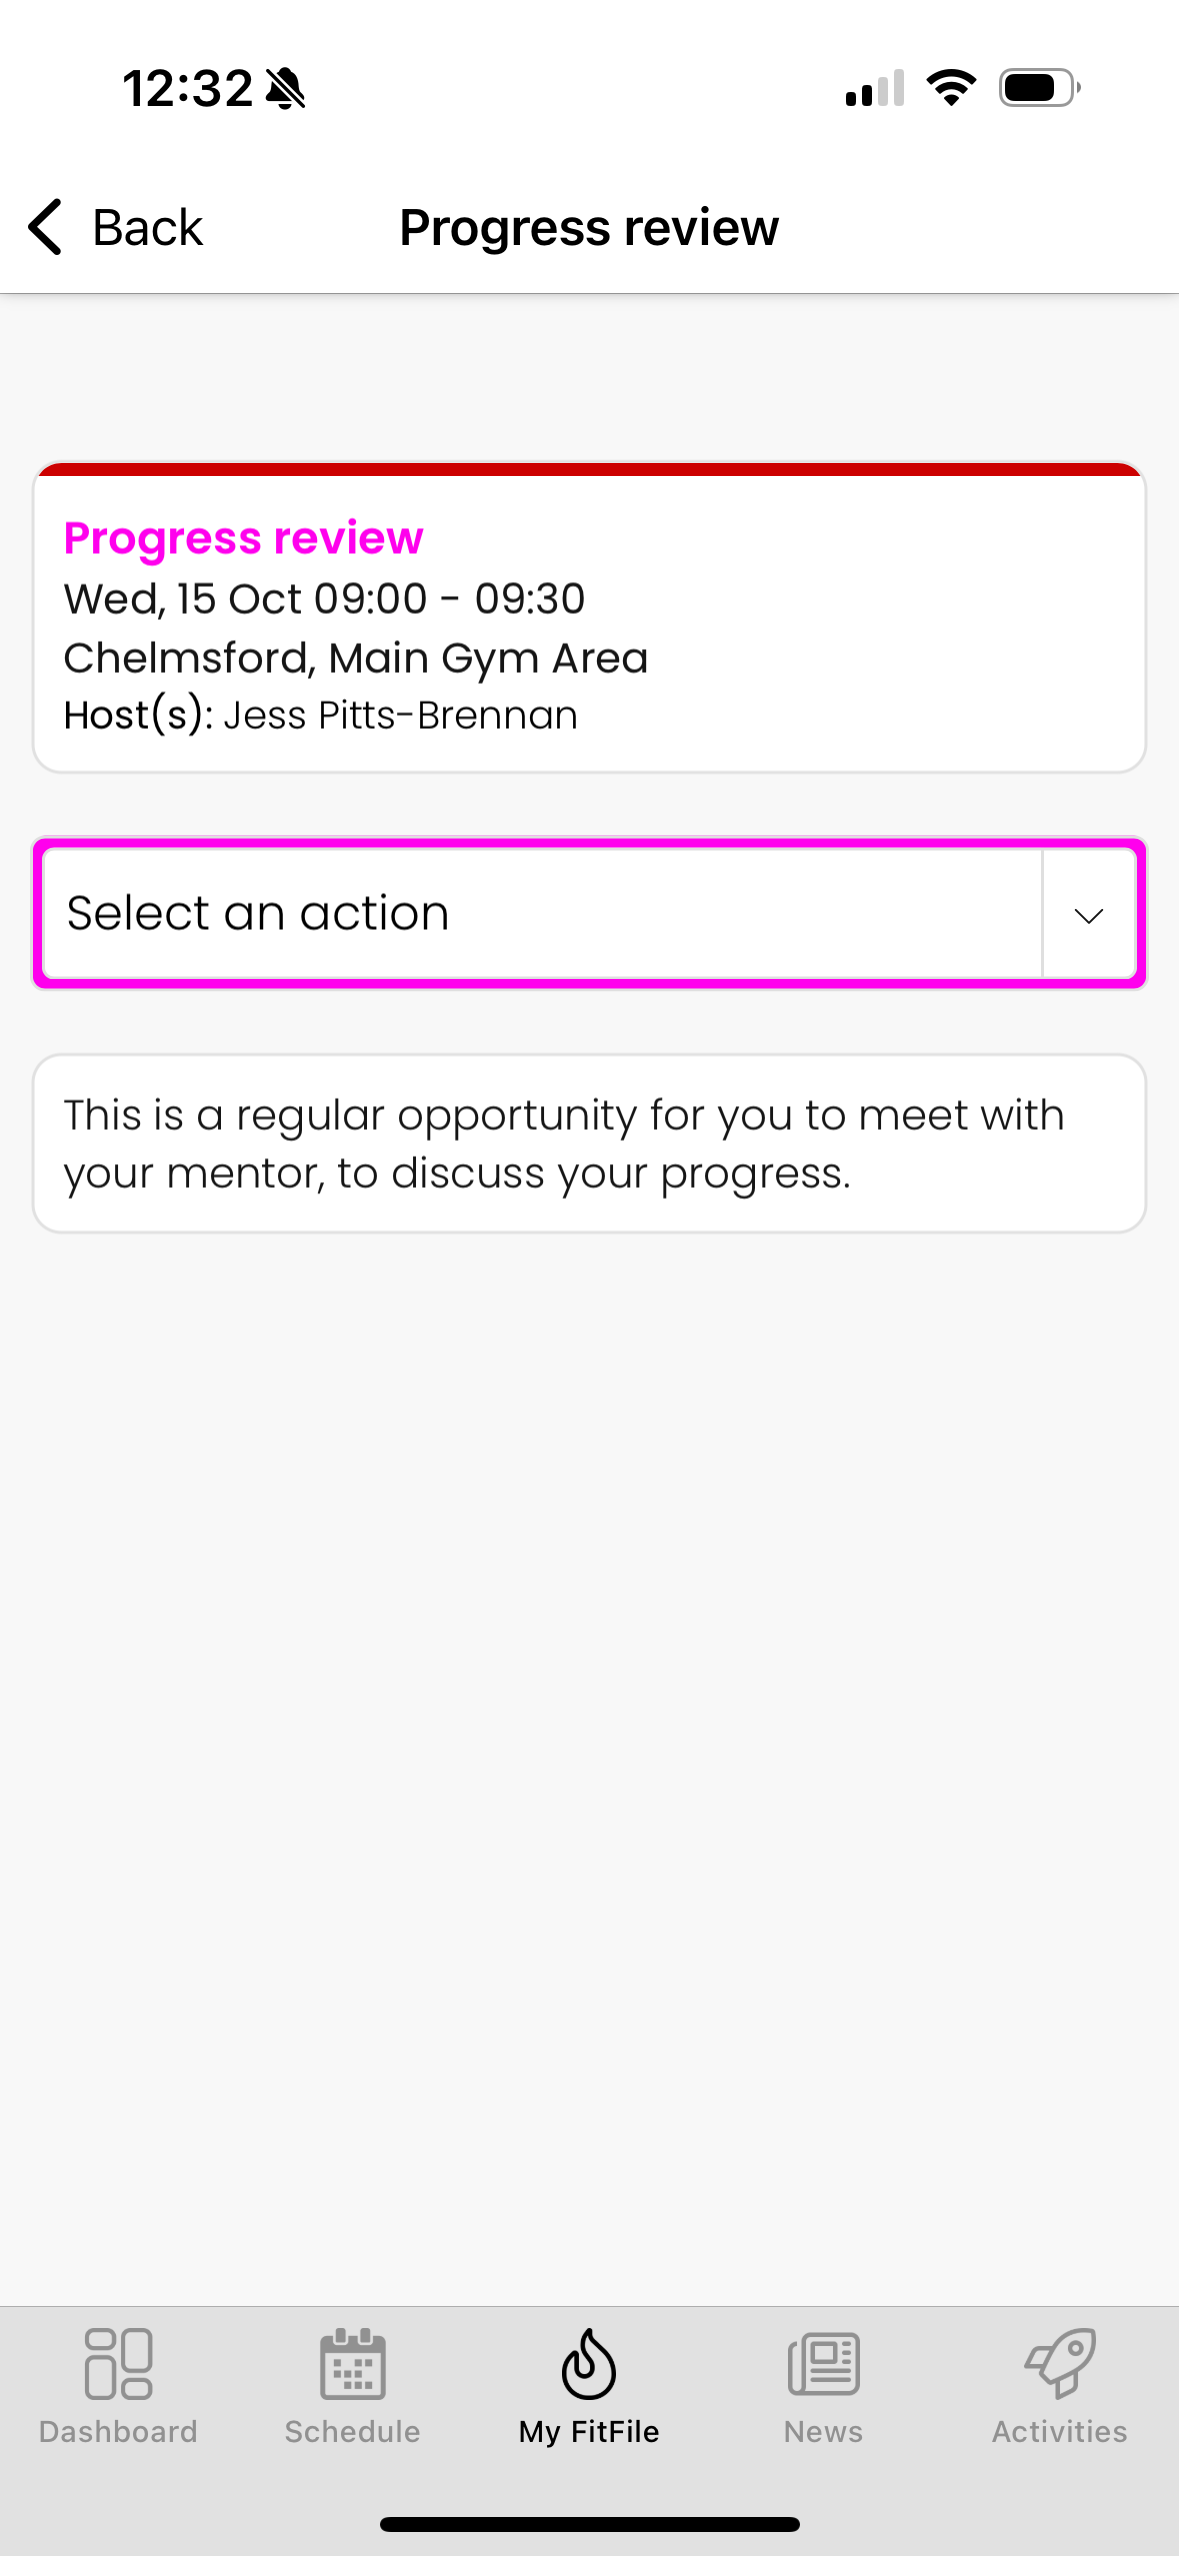The width and height of the screenshot is (1179, 2556).
Task: Tap the silent mode bell icon
Action: pyautogui.click(x=286, y=89)
